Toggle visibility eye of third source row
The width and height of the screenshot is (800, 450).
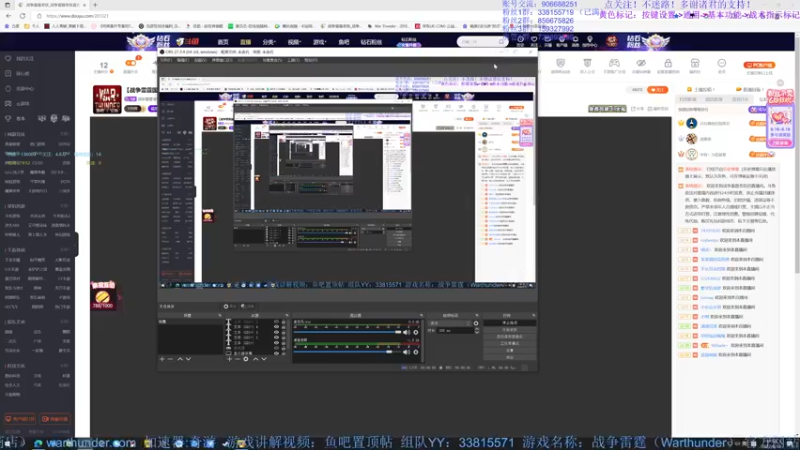pyautogui.click(x=276, y=332)
